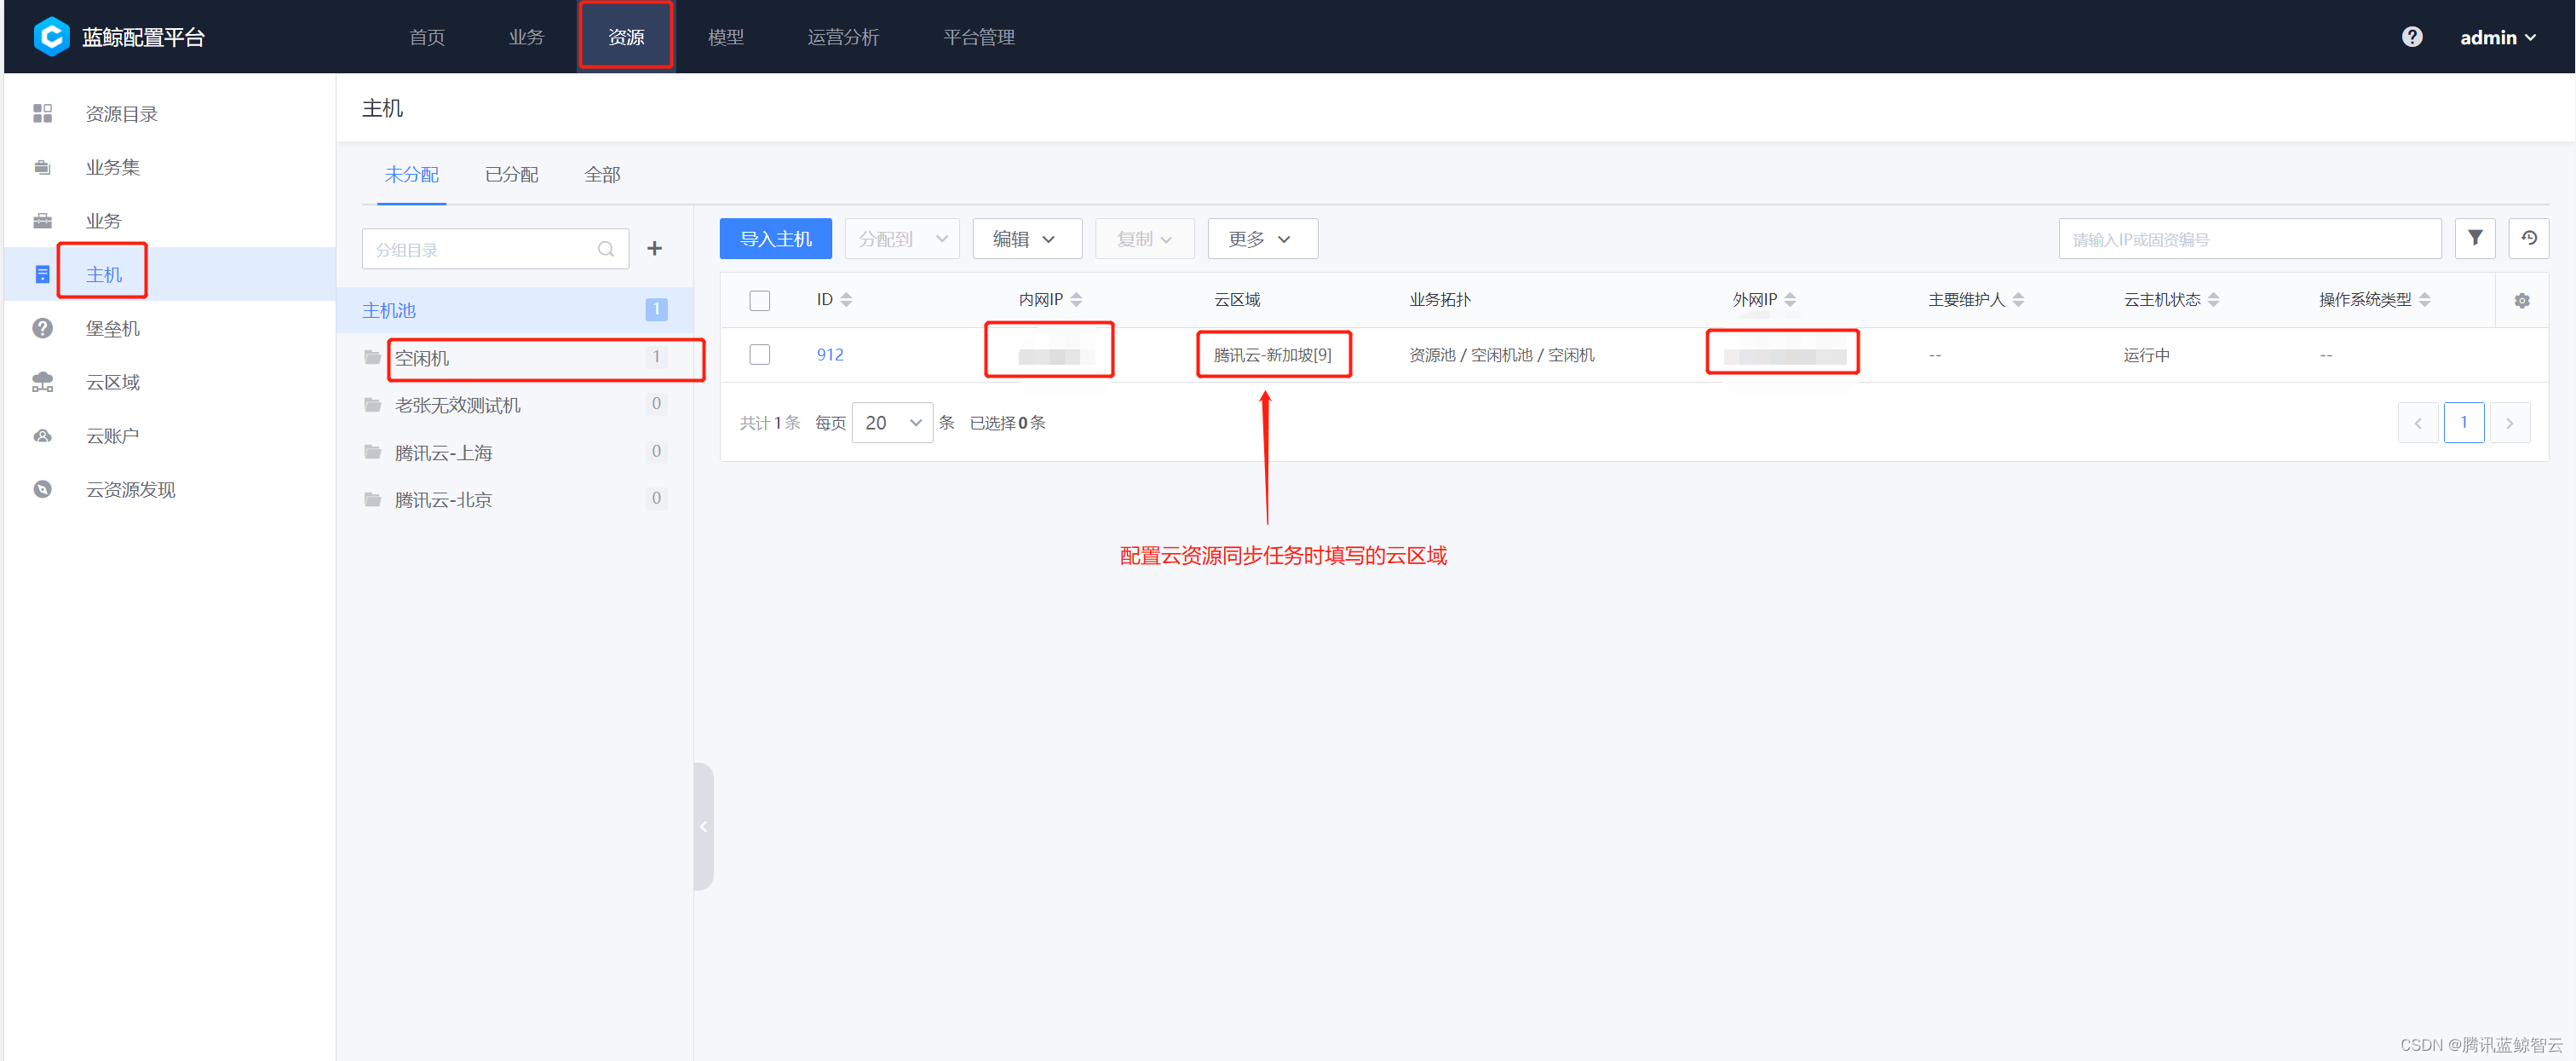Switch to the 未分配 tab
The image size is (2576, 1061).
click(x=411, y=174)
